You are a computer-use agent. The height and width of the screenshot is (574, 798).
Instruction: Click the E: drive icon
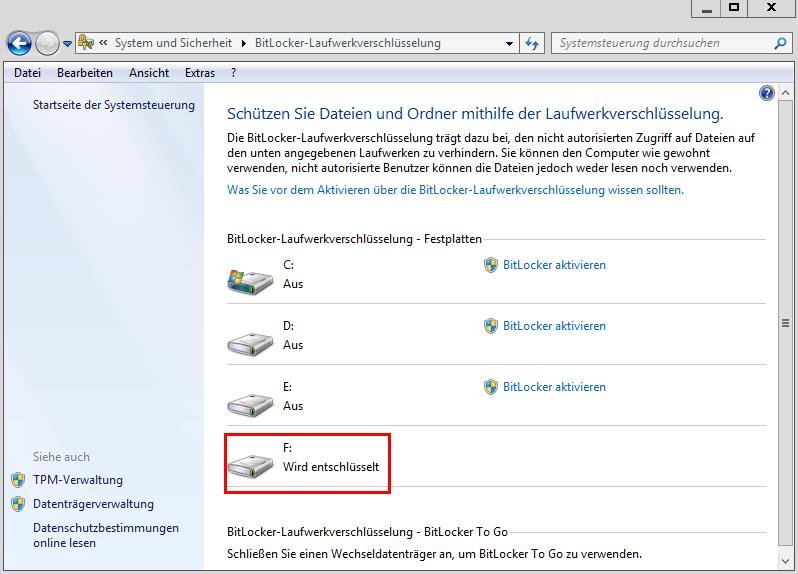250,405
